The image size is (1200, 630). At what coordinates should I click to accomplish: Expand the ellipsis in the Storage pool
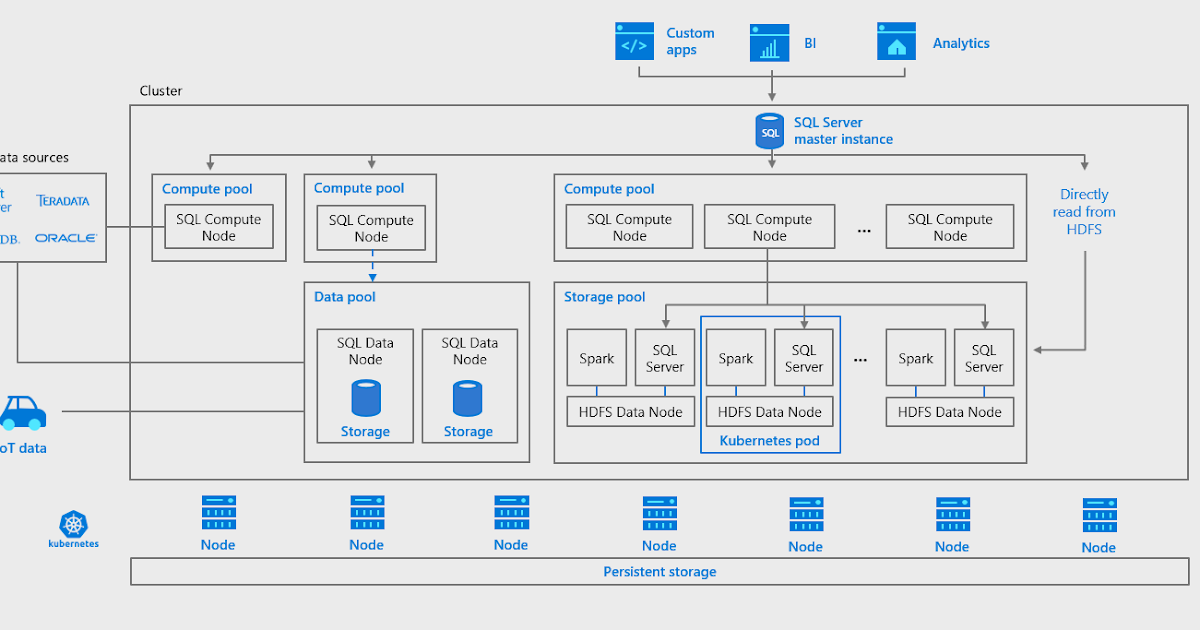(x=860, y=360)
